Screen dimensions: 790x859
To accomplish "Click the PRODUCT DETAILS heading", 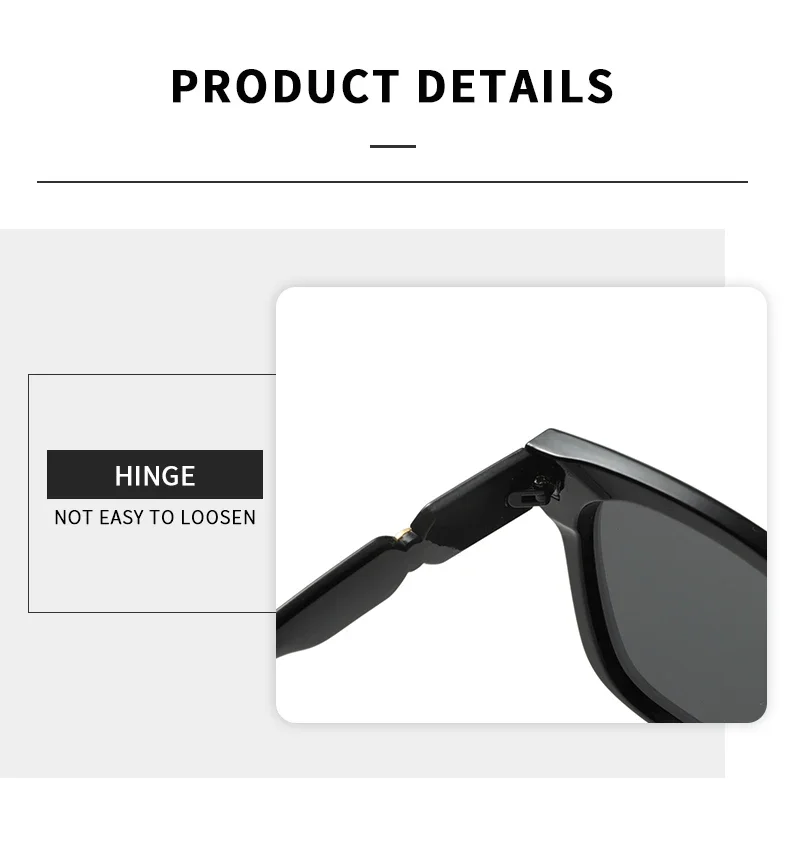I will click(x=392, y=86).
